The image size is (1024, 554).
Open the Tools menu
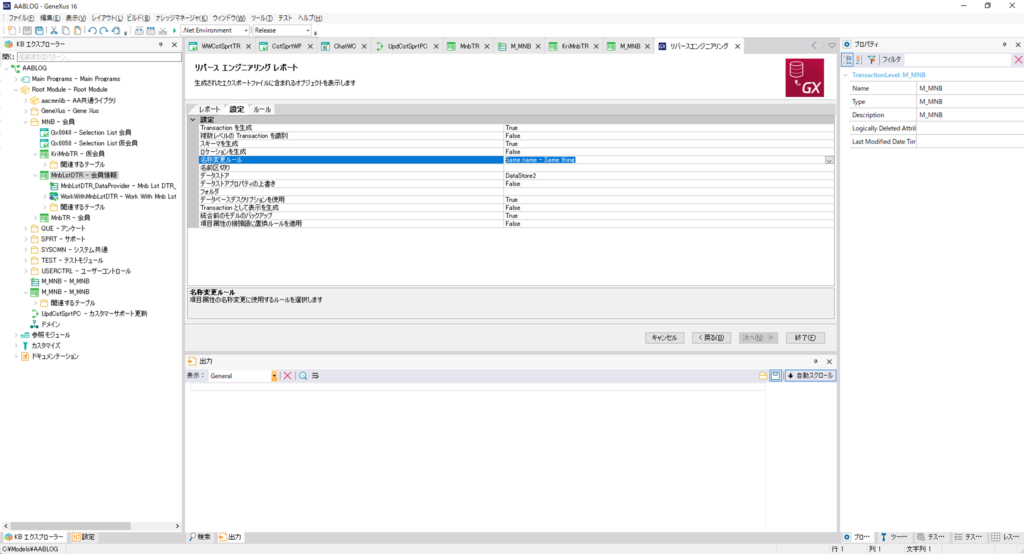262,18
